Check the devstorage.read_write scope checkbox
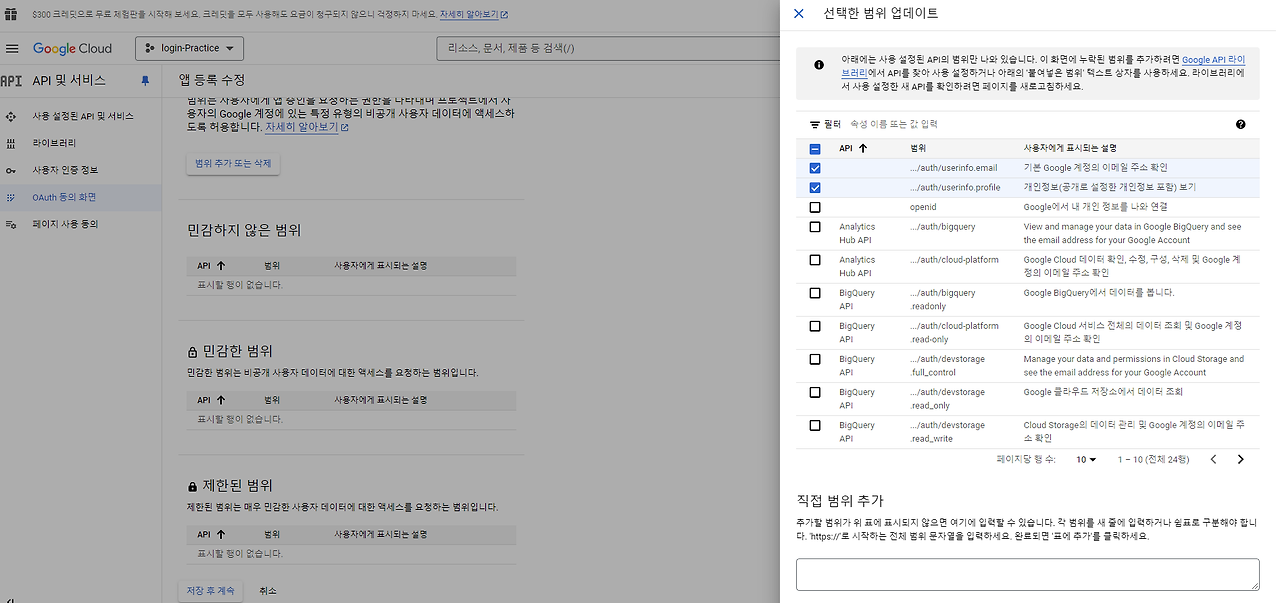Screen dimensions: 1280x603 point(814,425)
